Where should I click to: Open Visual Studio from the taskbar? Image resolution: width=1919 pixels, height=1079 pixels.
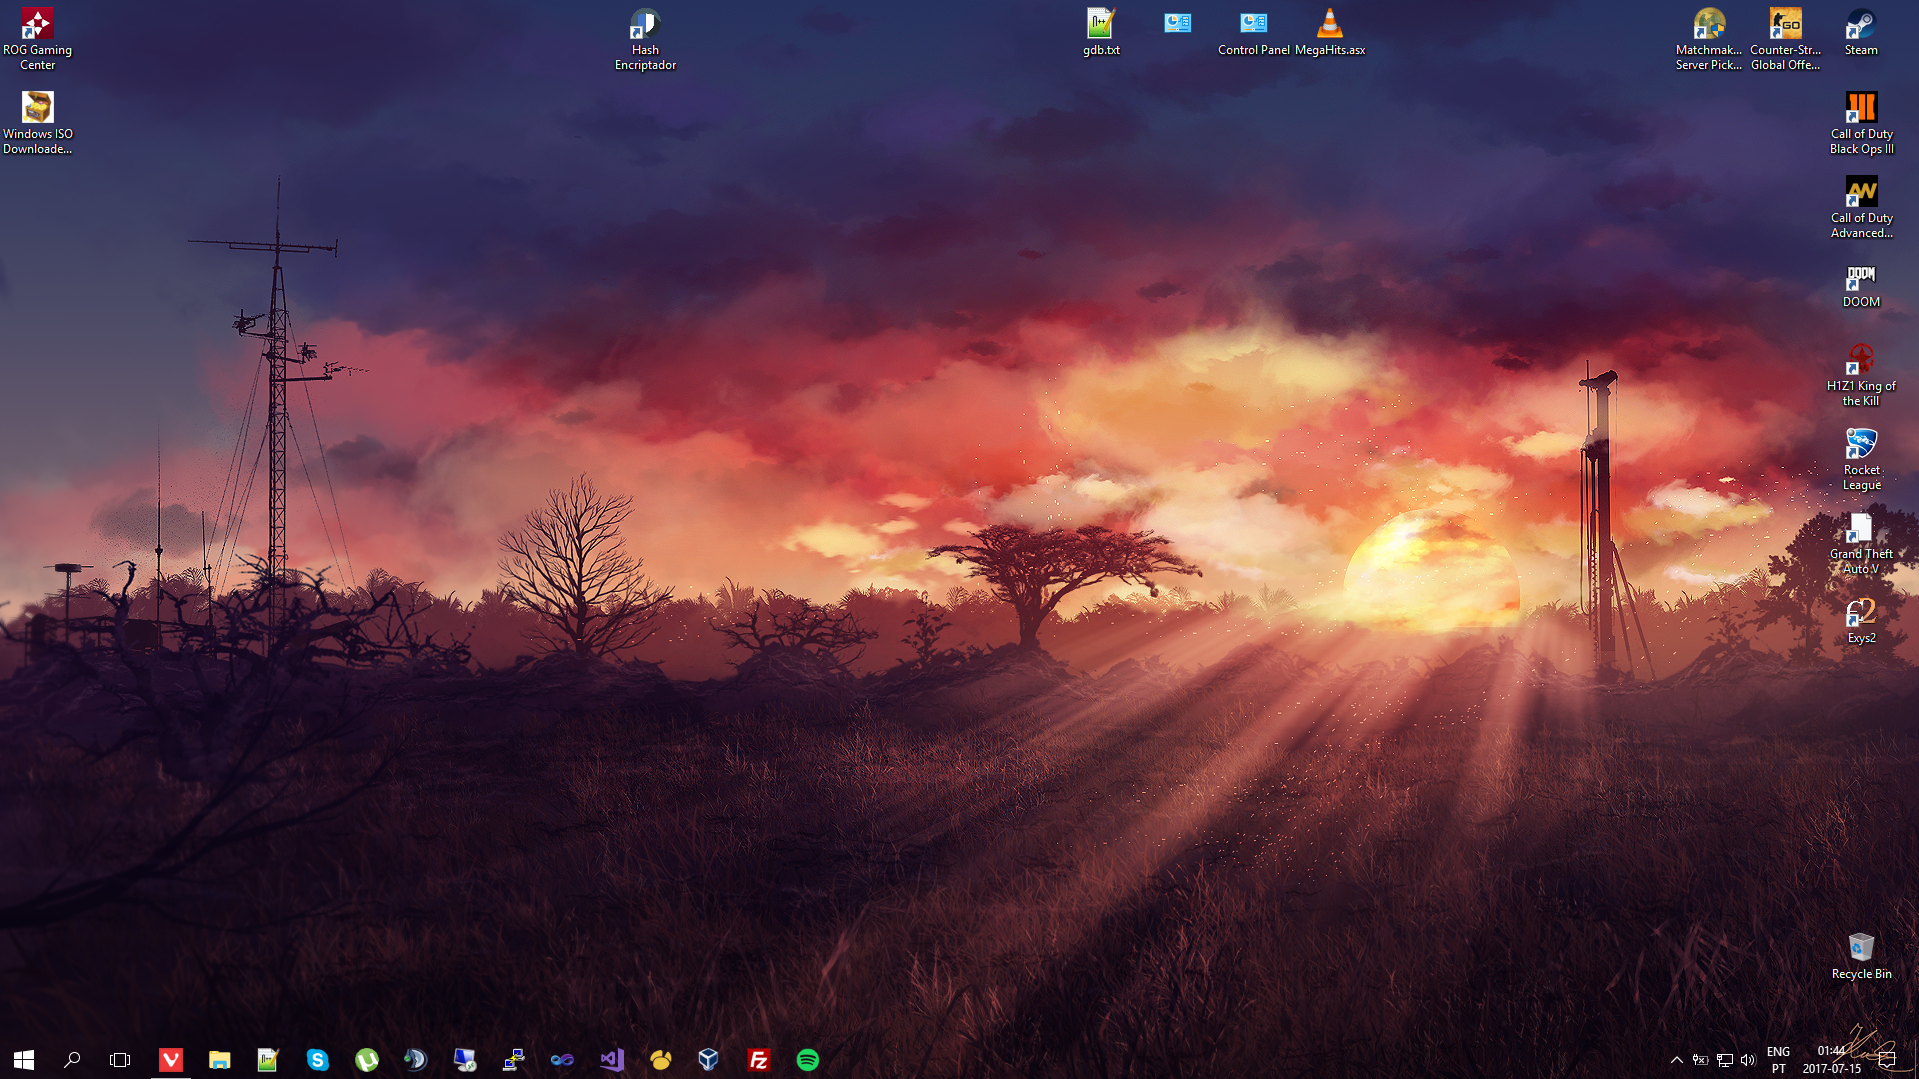tap(611, 1059)
